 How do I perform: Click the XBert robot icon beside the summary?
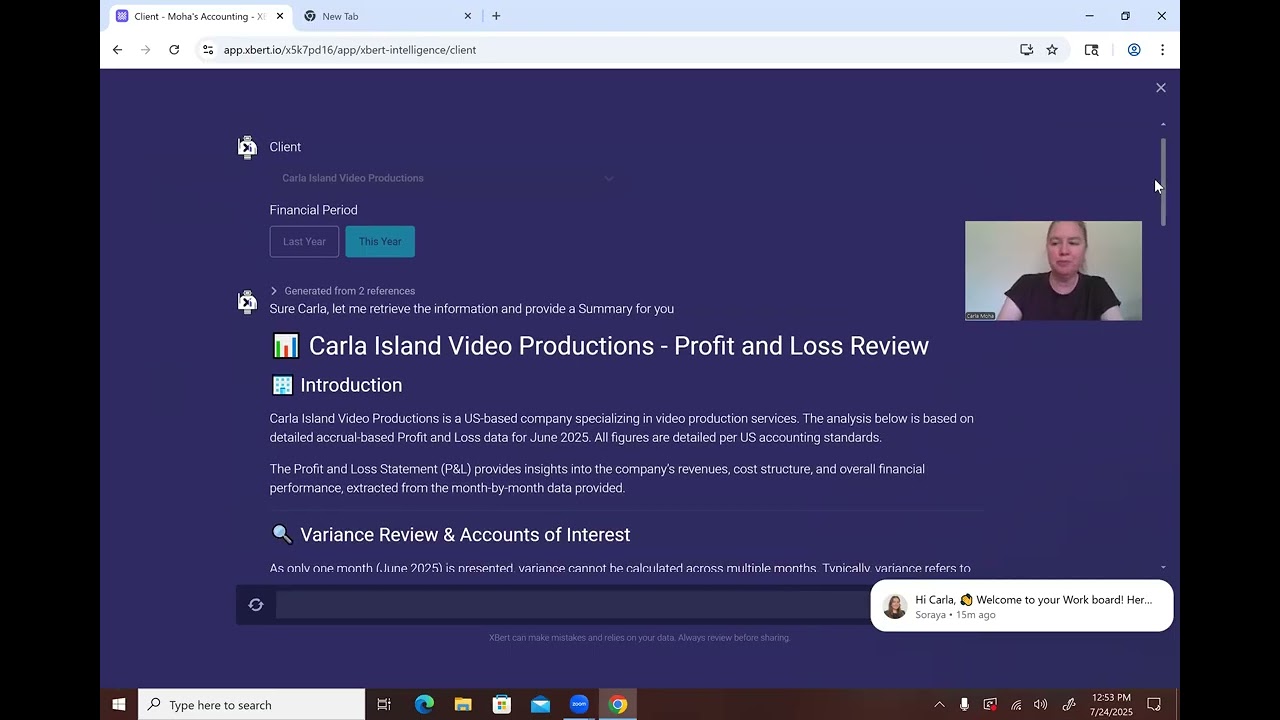click(247, 302)
